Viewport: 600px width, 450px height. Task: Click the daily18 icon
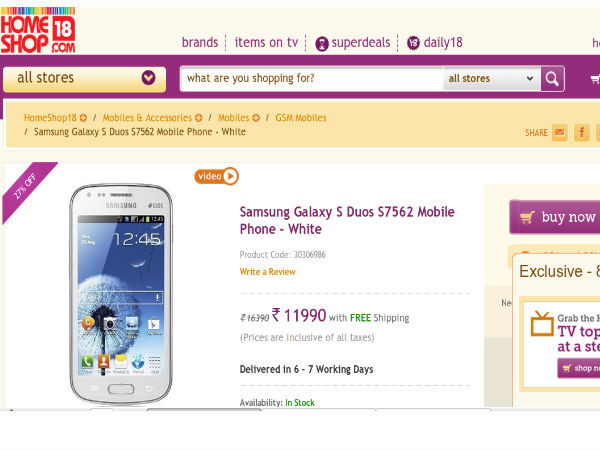(413, 43)
